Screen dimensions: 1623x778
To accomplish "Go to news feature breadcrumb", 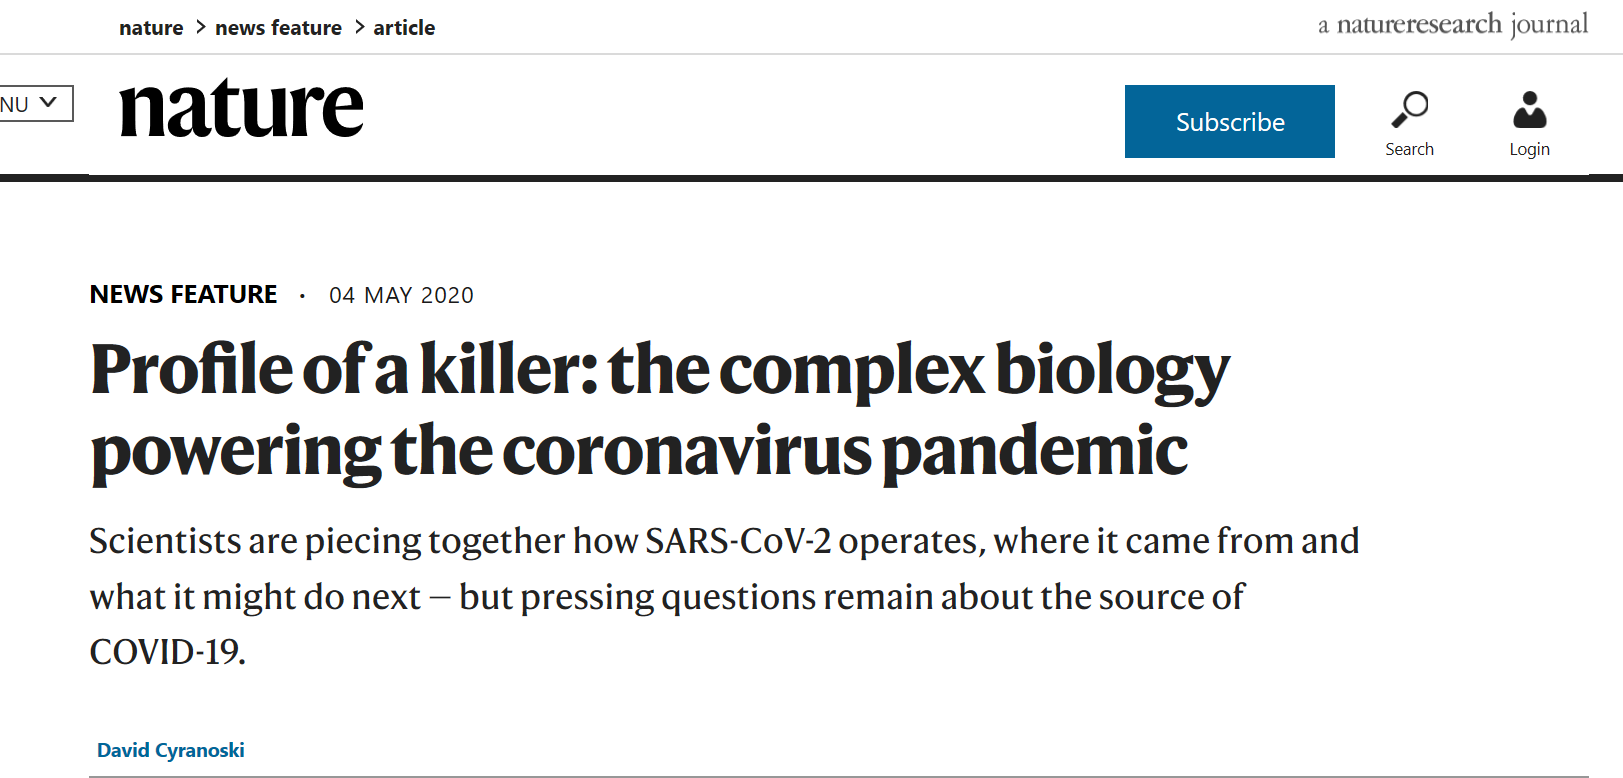I will pyautogui.click(x=278, y=28).
